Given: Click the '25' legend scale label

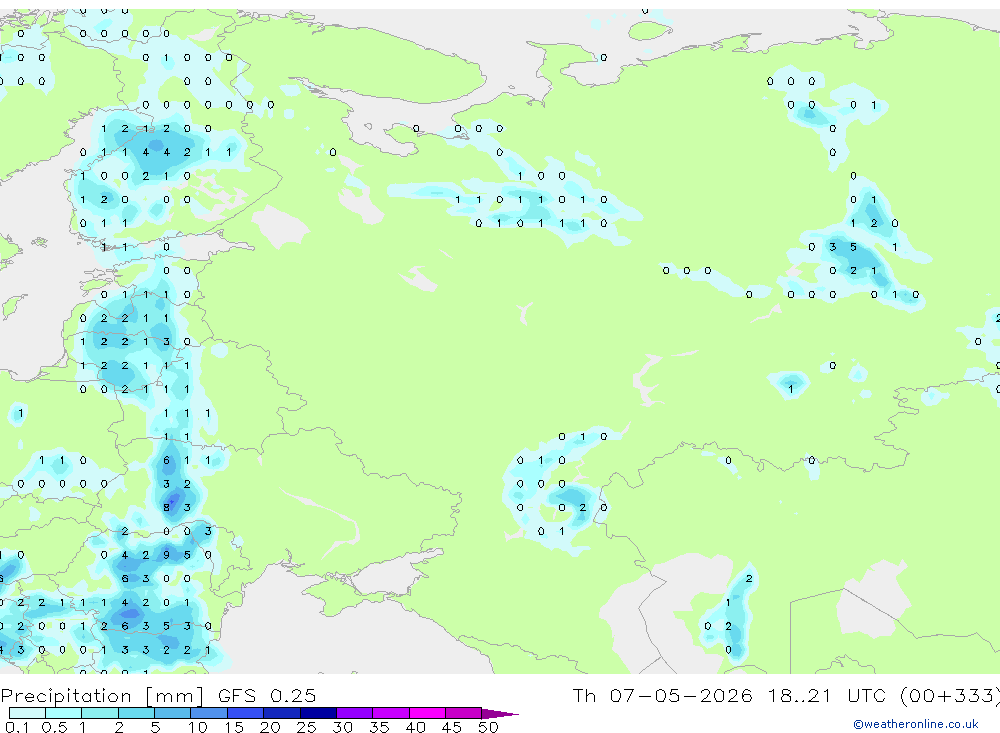Looking at the screenshot, I should [x=306, y=727].
